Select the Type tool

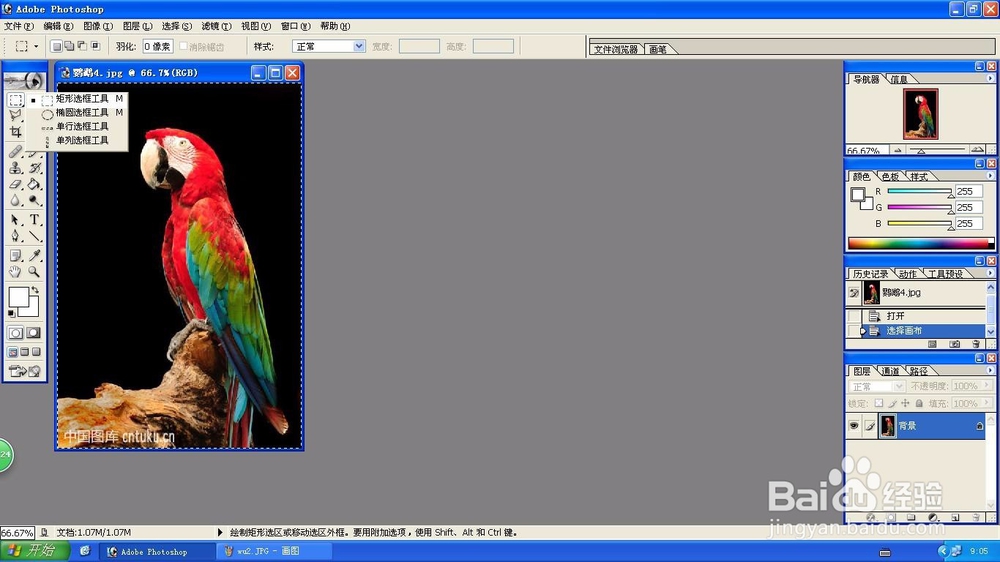[34, 220]
